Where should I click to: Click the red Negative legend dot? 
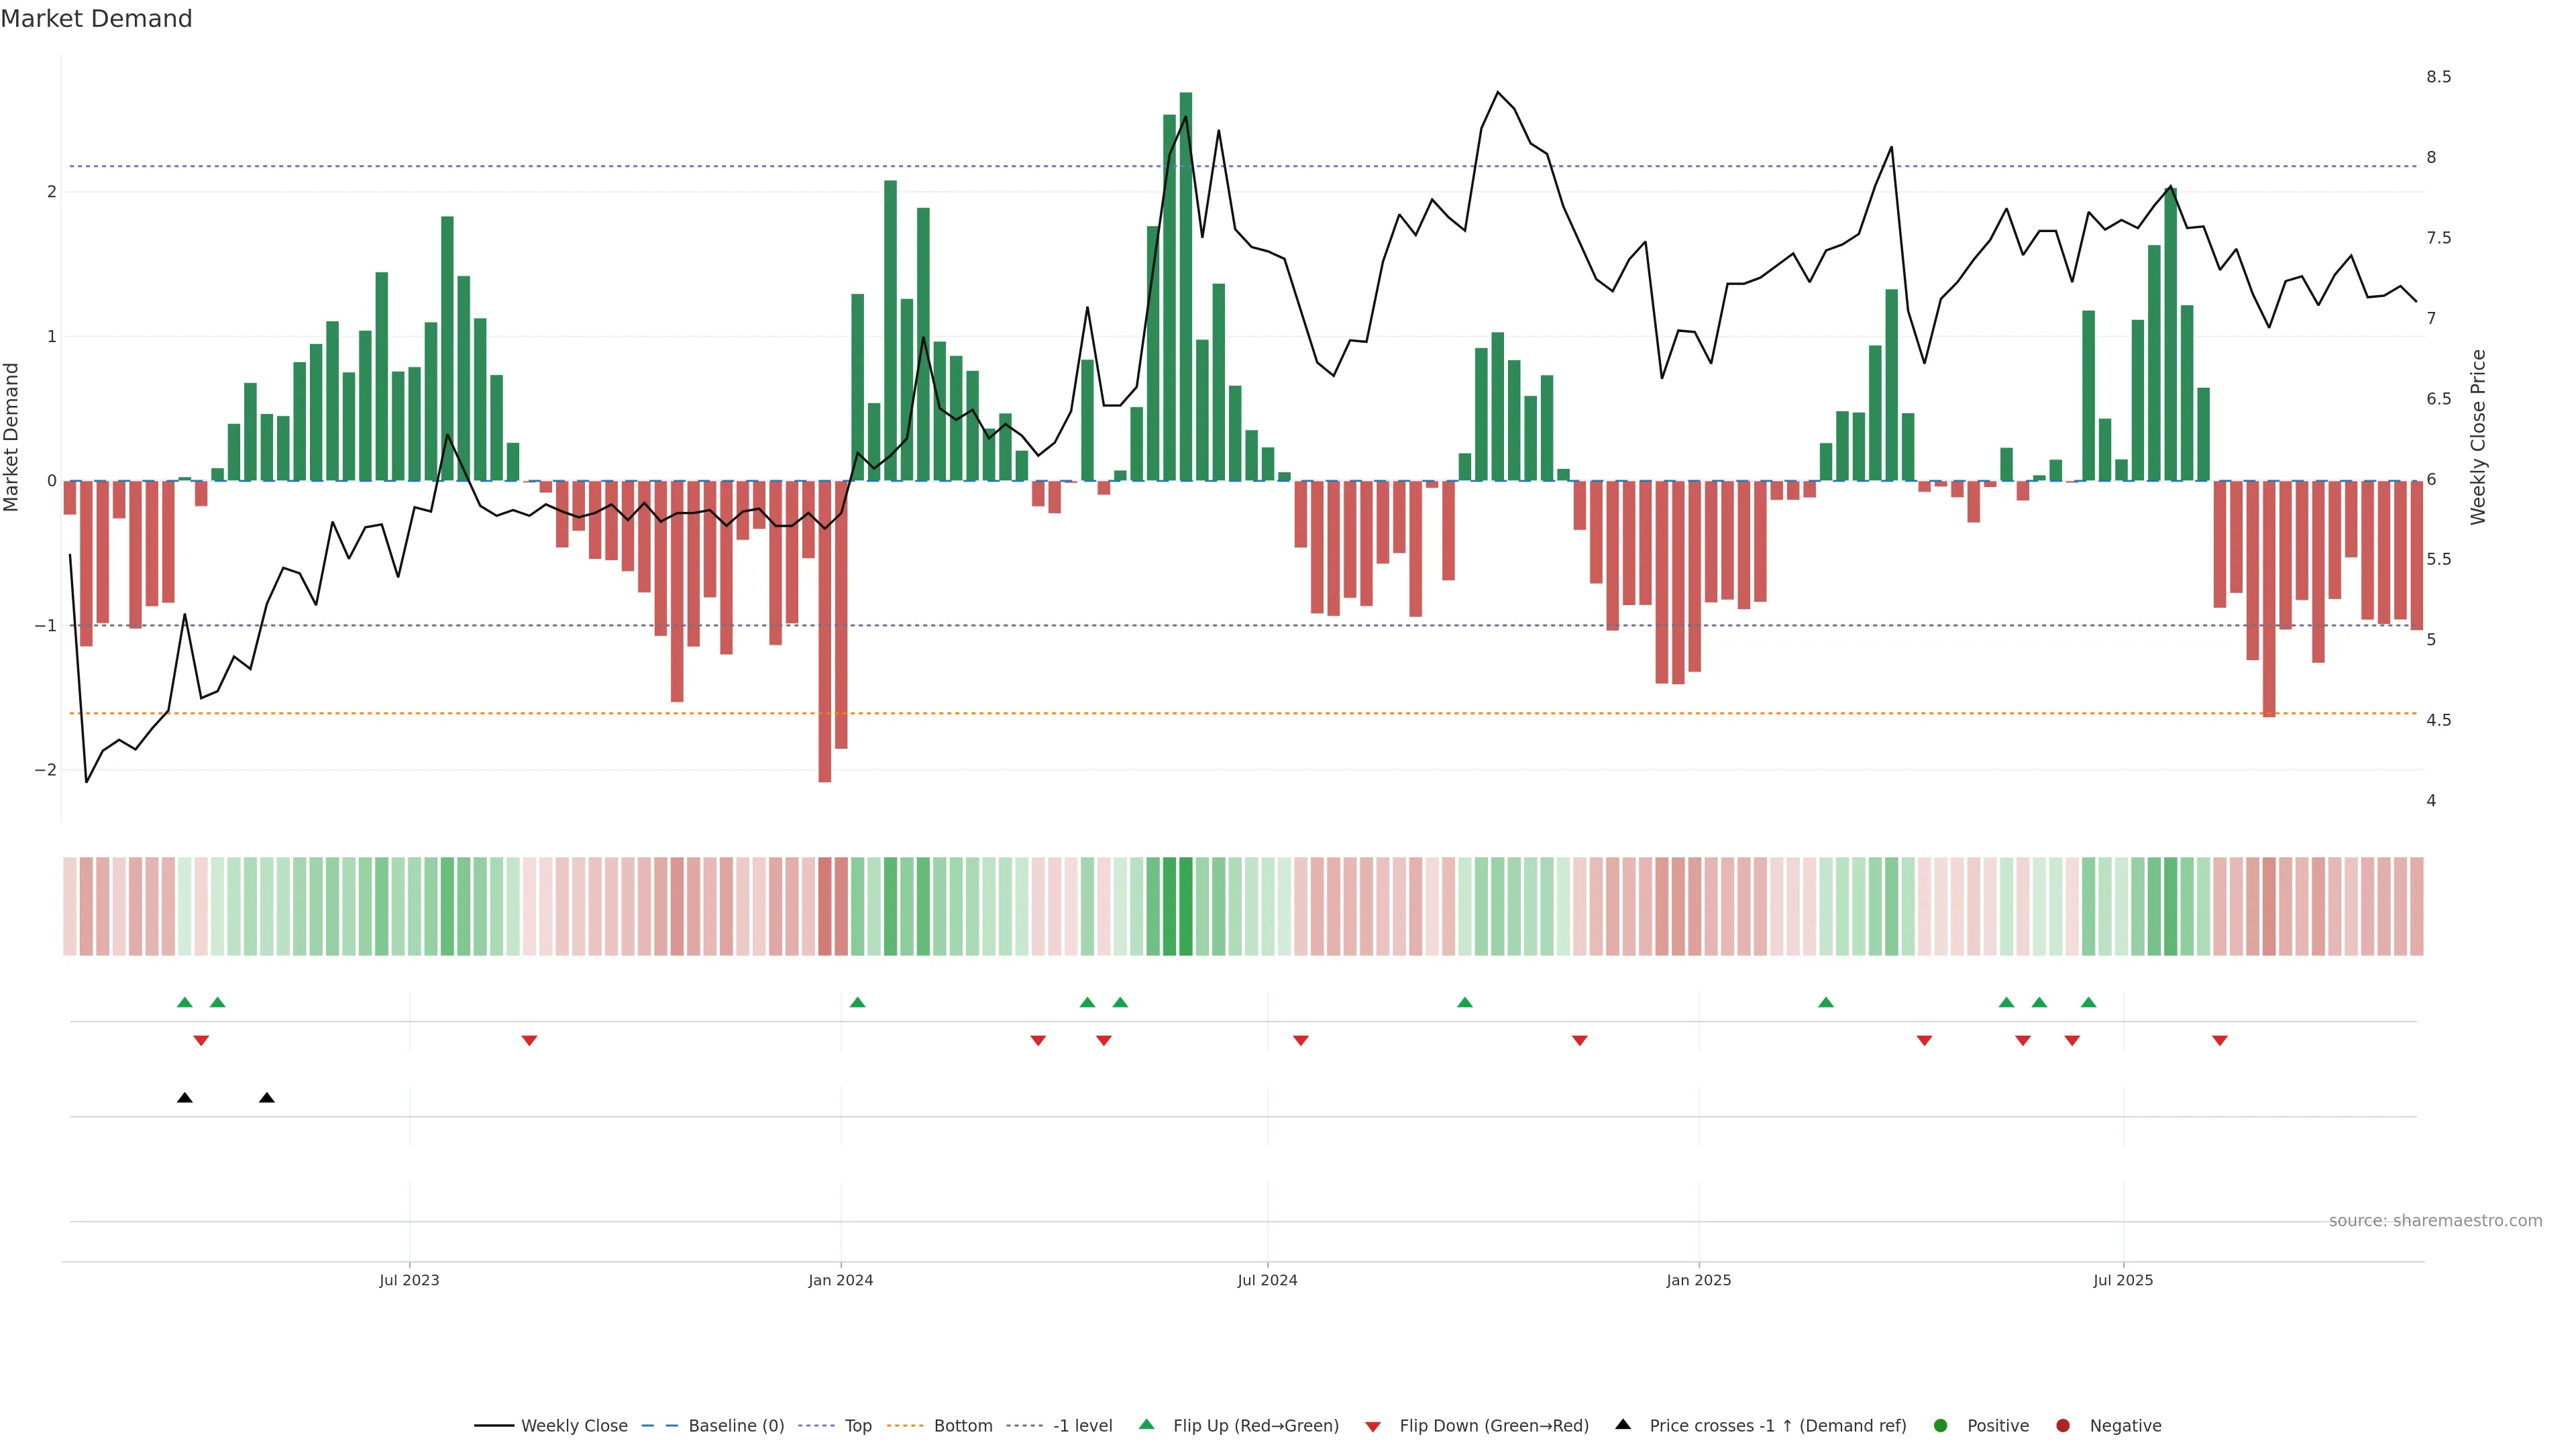point(2063,1426)
